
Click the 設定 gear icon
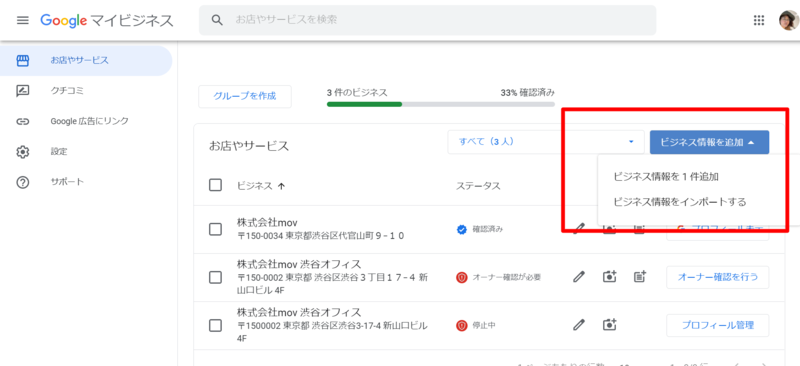22,152
